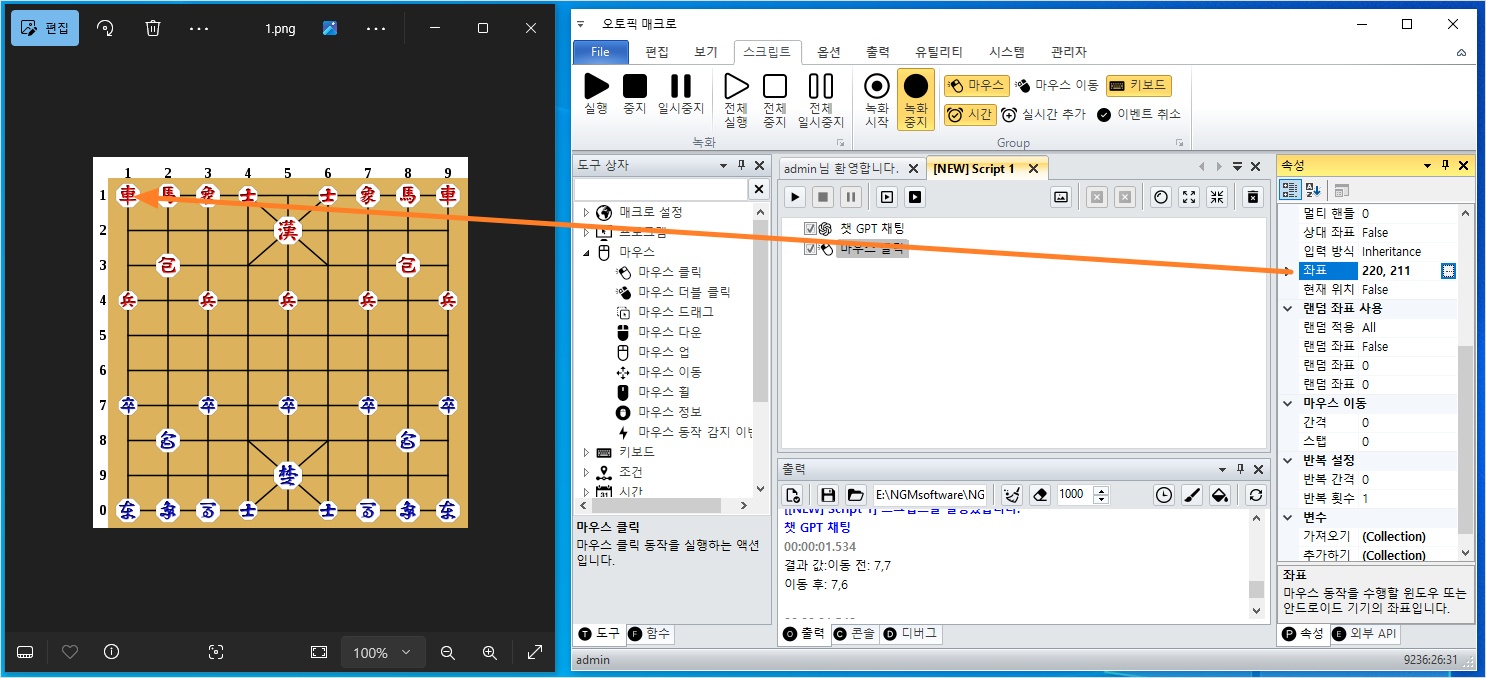Click 전체 중지 to stop all
Viewport: 1486px width, 678px height.
(x=774, y=100)
